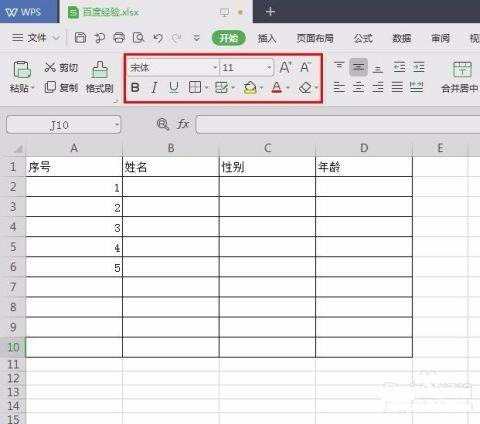This screenshot has width=480, height=424.
Task: Click the fx insert function button
Action: coord(183,124)
